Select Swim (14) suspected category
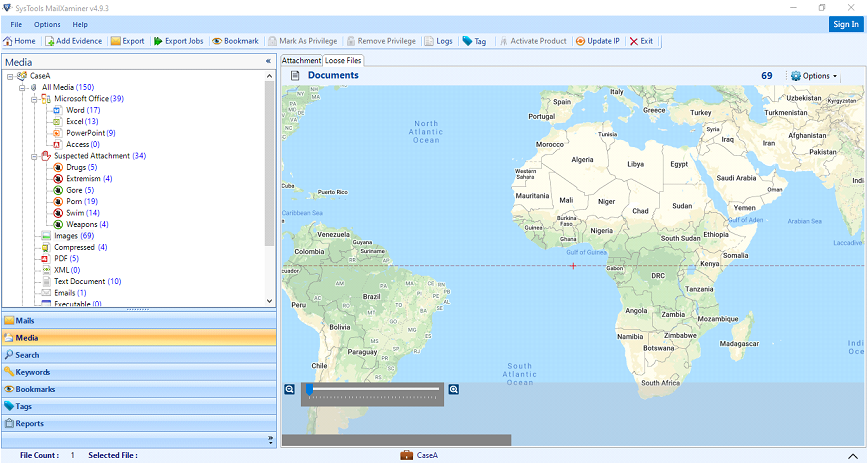Image resolution: width=868 pixels, height=474 pixels. [x=76, y=213]
